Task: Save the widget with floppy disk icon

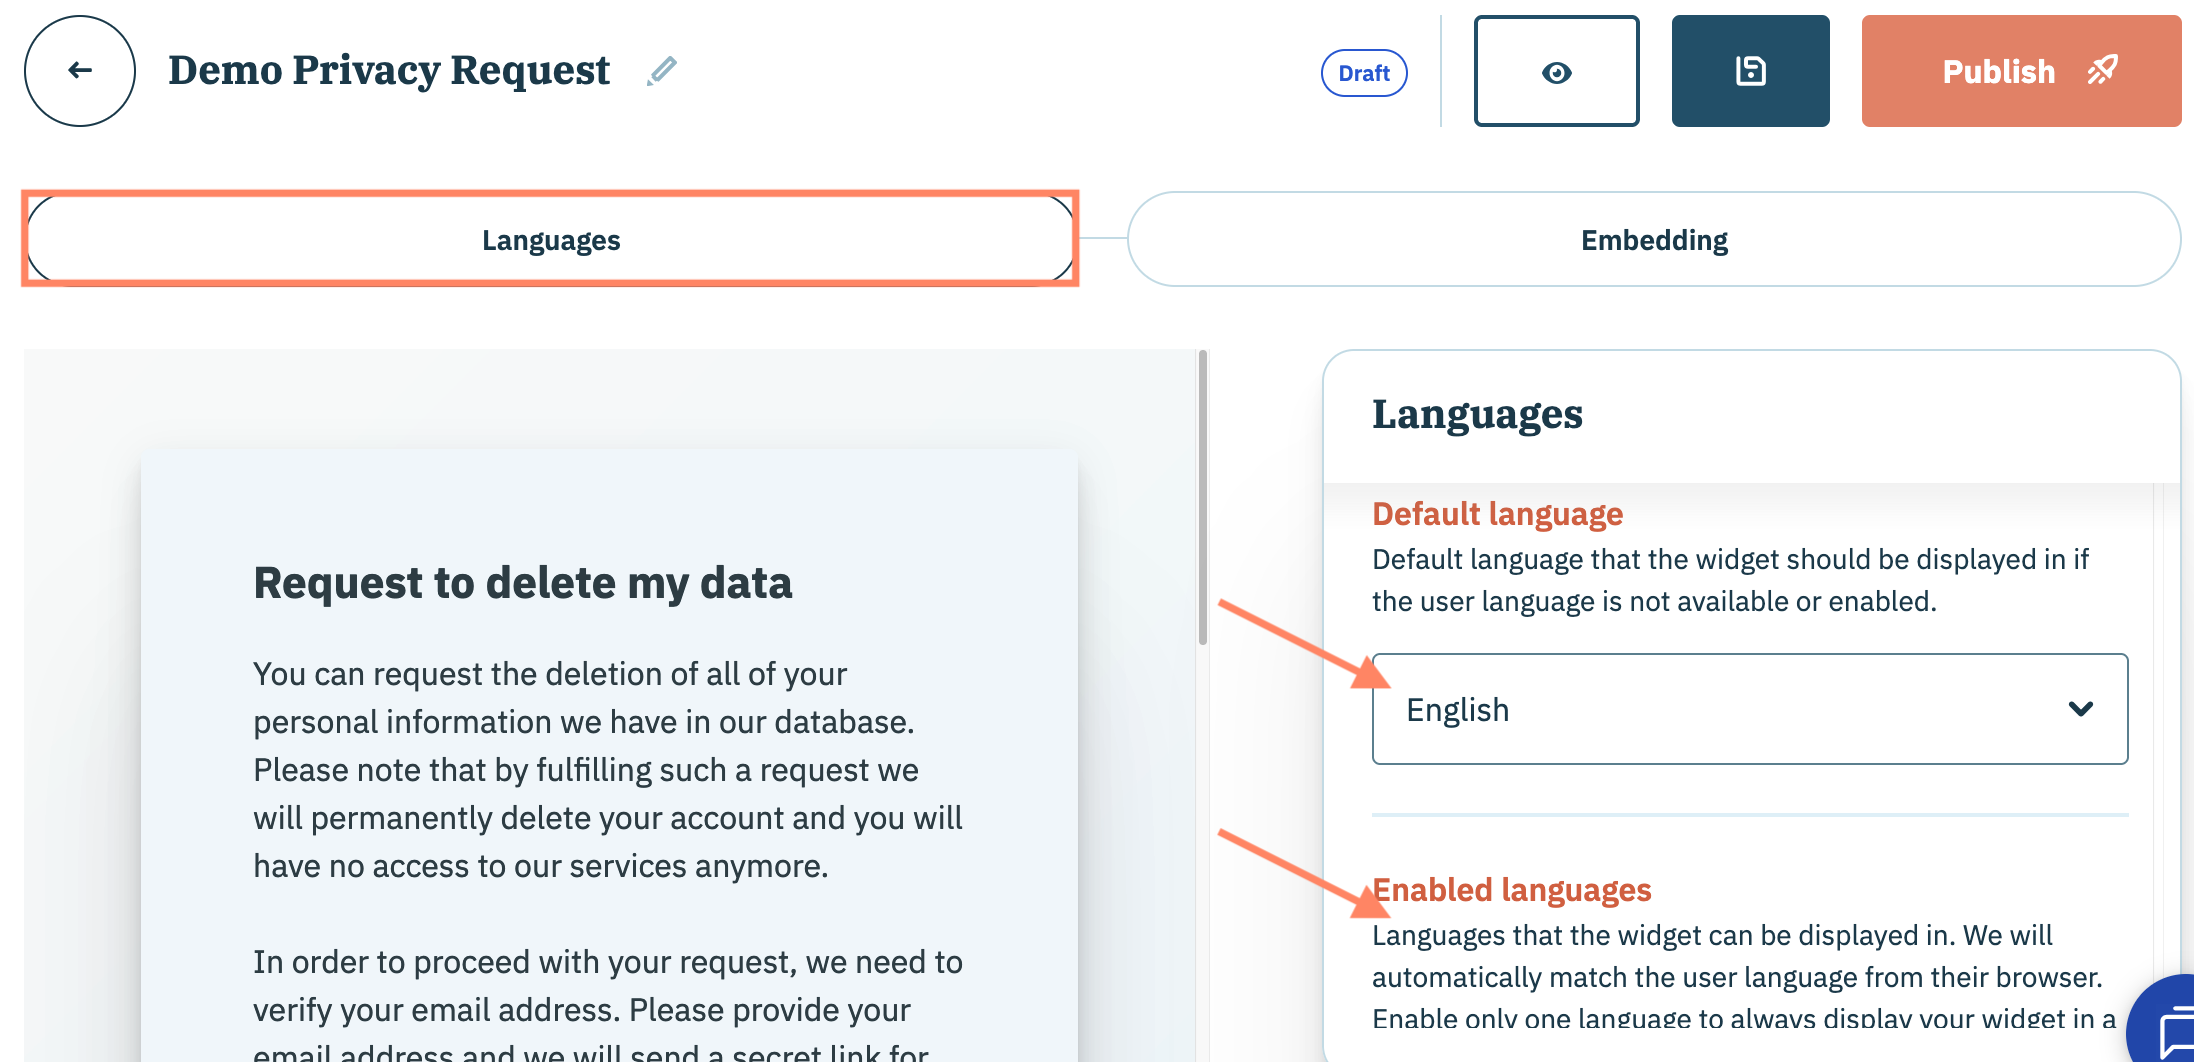Action: click(1750, 72)
